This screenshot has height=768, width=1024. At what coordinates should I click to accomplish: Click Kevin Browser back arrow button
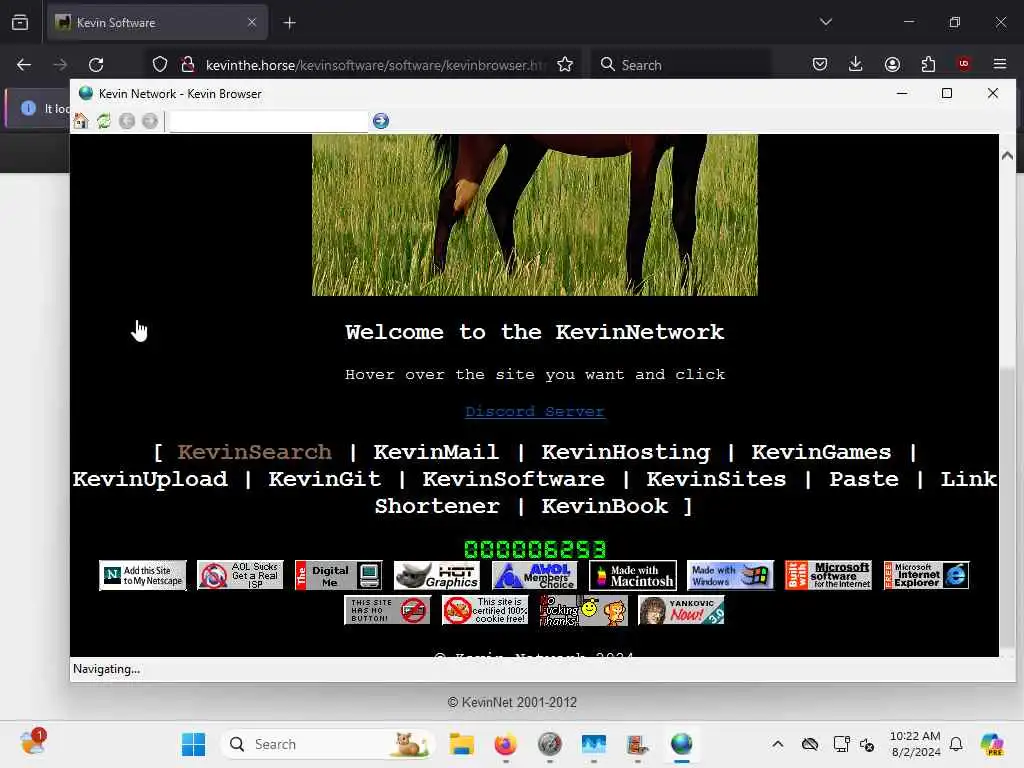(127, 121)
